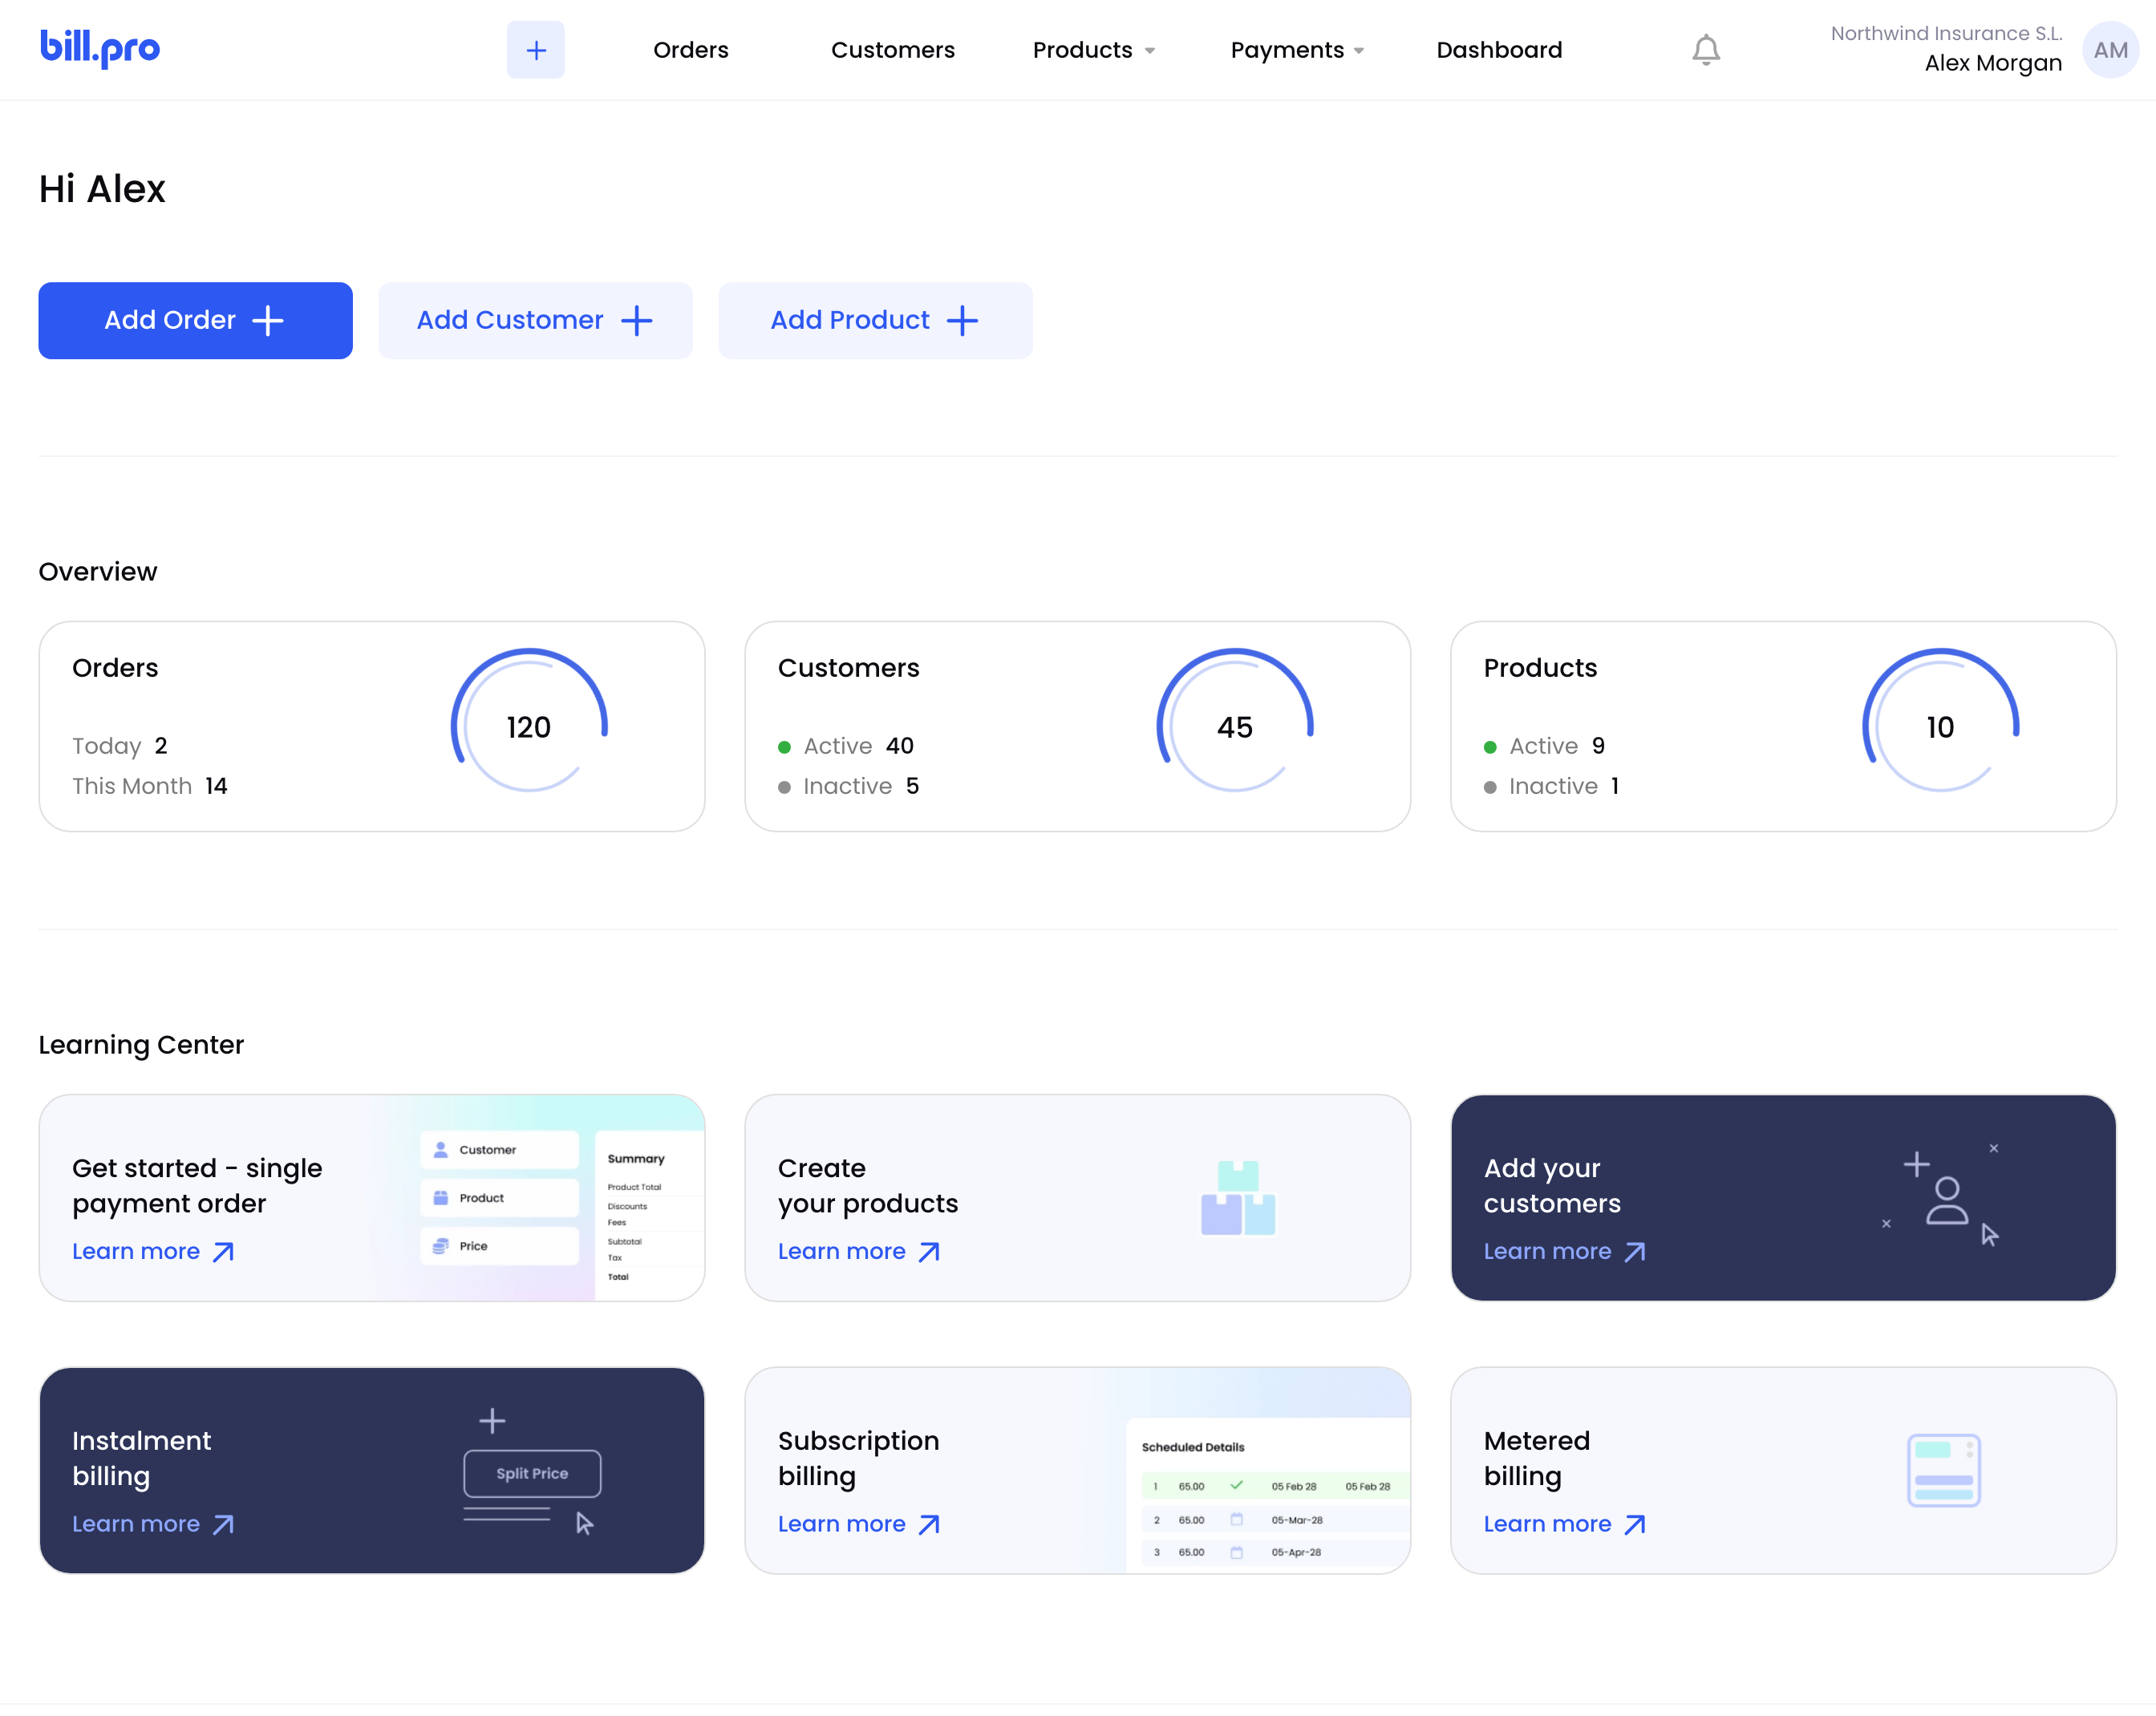
Task: Open Learn more for single payment order
Action: (153, 1252)
